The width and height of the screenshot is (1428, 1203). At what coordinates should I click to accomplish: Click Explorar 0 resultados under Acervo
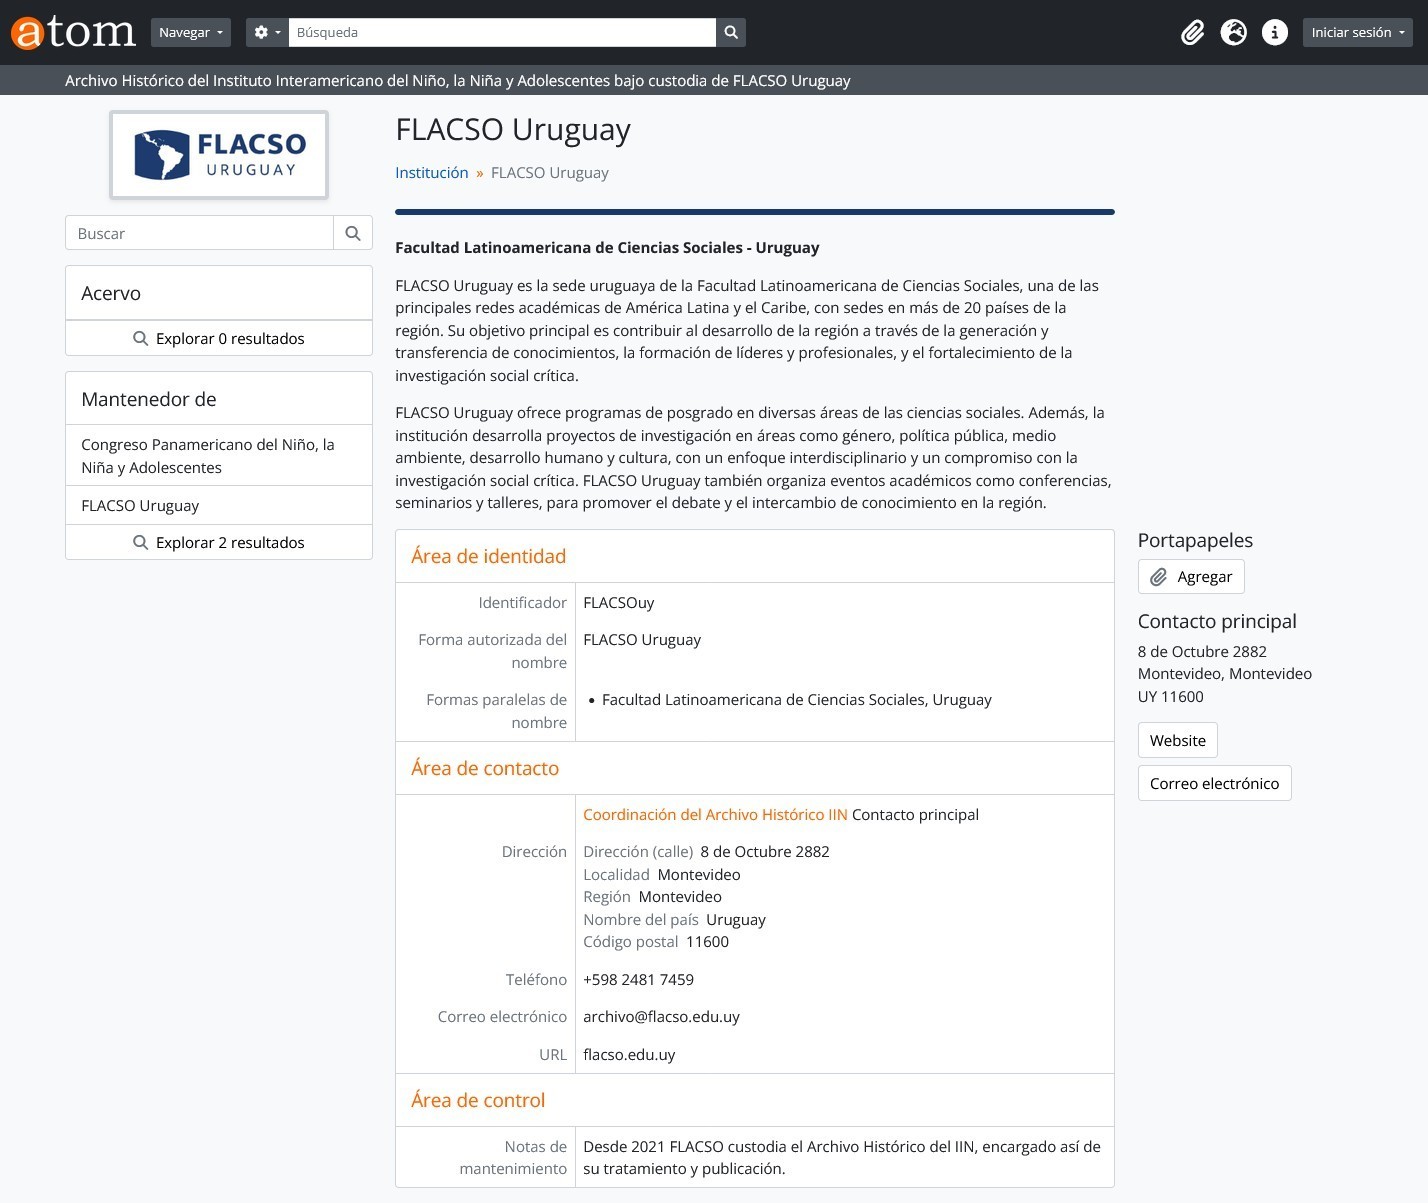[x=219, y=339]
